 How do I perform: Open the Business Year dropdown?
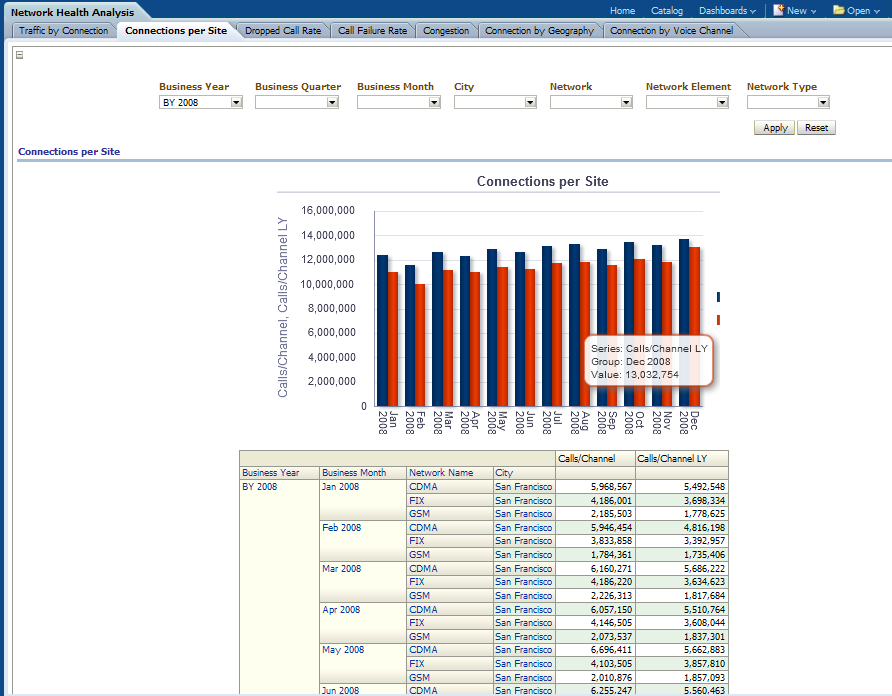pos(236,102)
